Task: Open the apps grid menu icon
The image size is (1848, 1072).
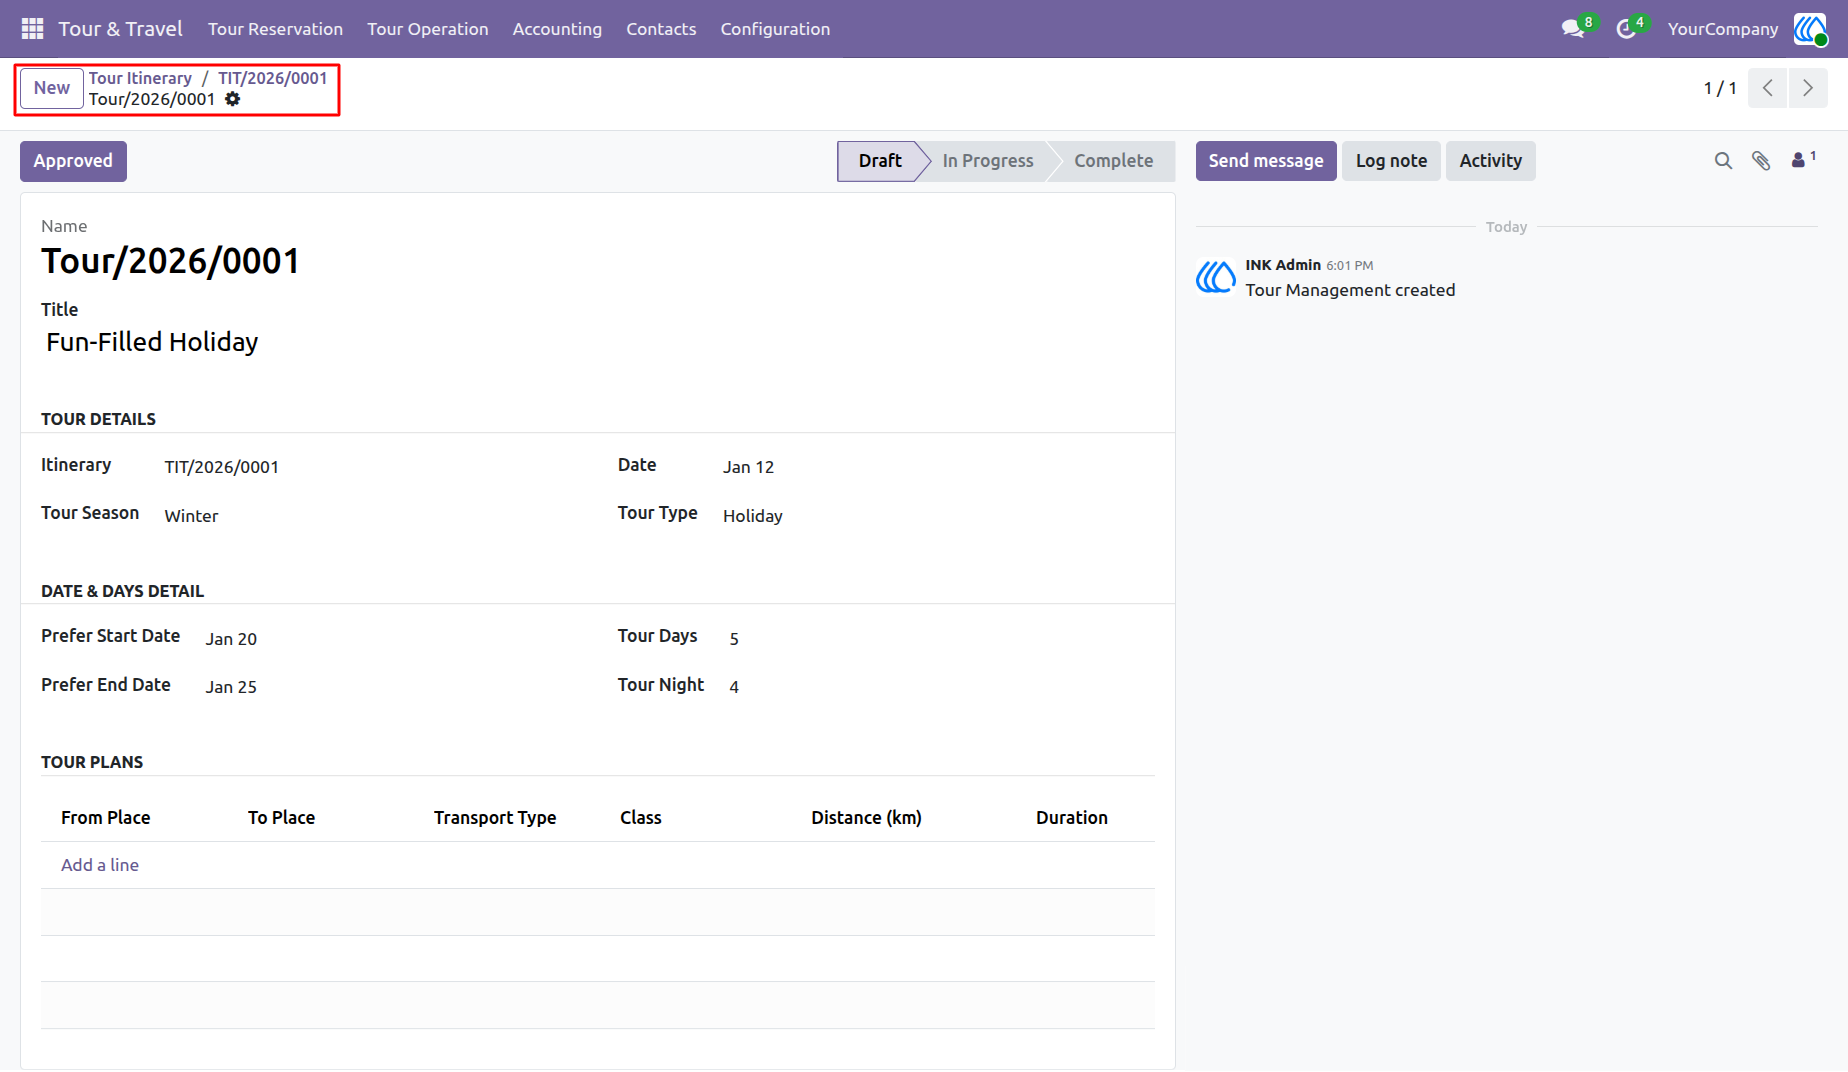Action: click(x=32, y=29)
